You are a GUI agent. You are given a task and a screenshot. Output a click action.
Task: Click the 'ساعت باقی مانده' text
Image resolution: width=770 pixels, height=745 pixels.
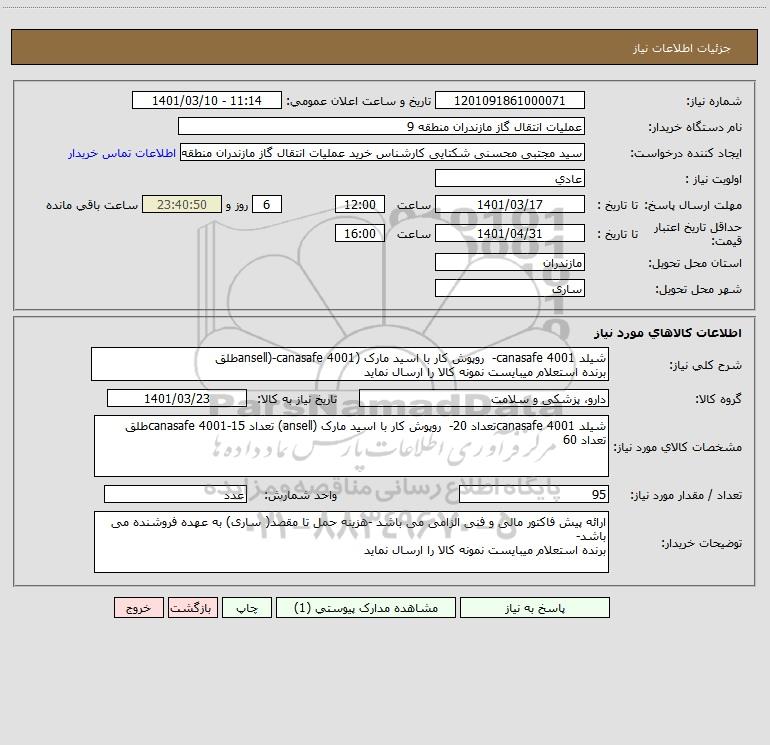pyautogui.click(x=92, y=205)
